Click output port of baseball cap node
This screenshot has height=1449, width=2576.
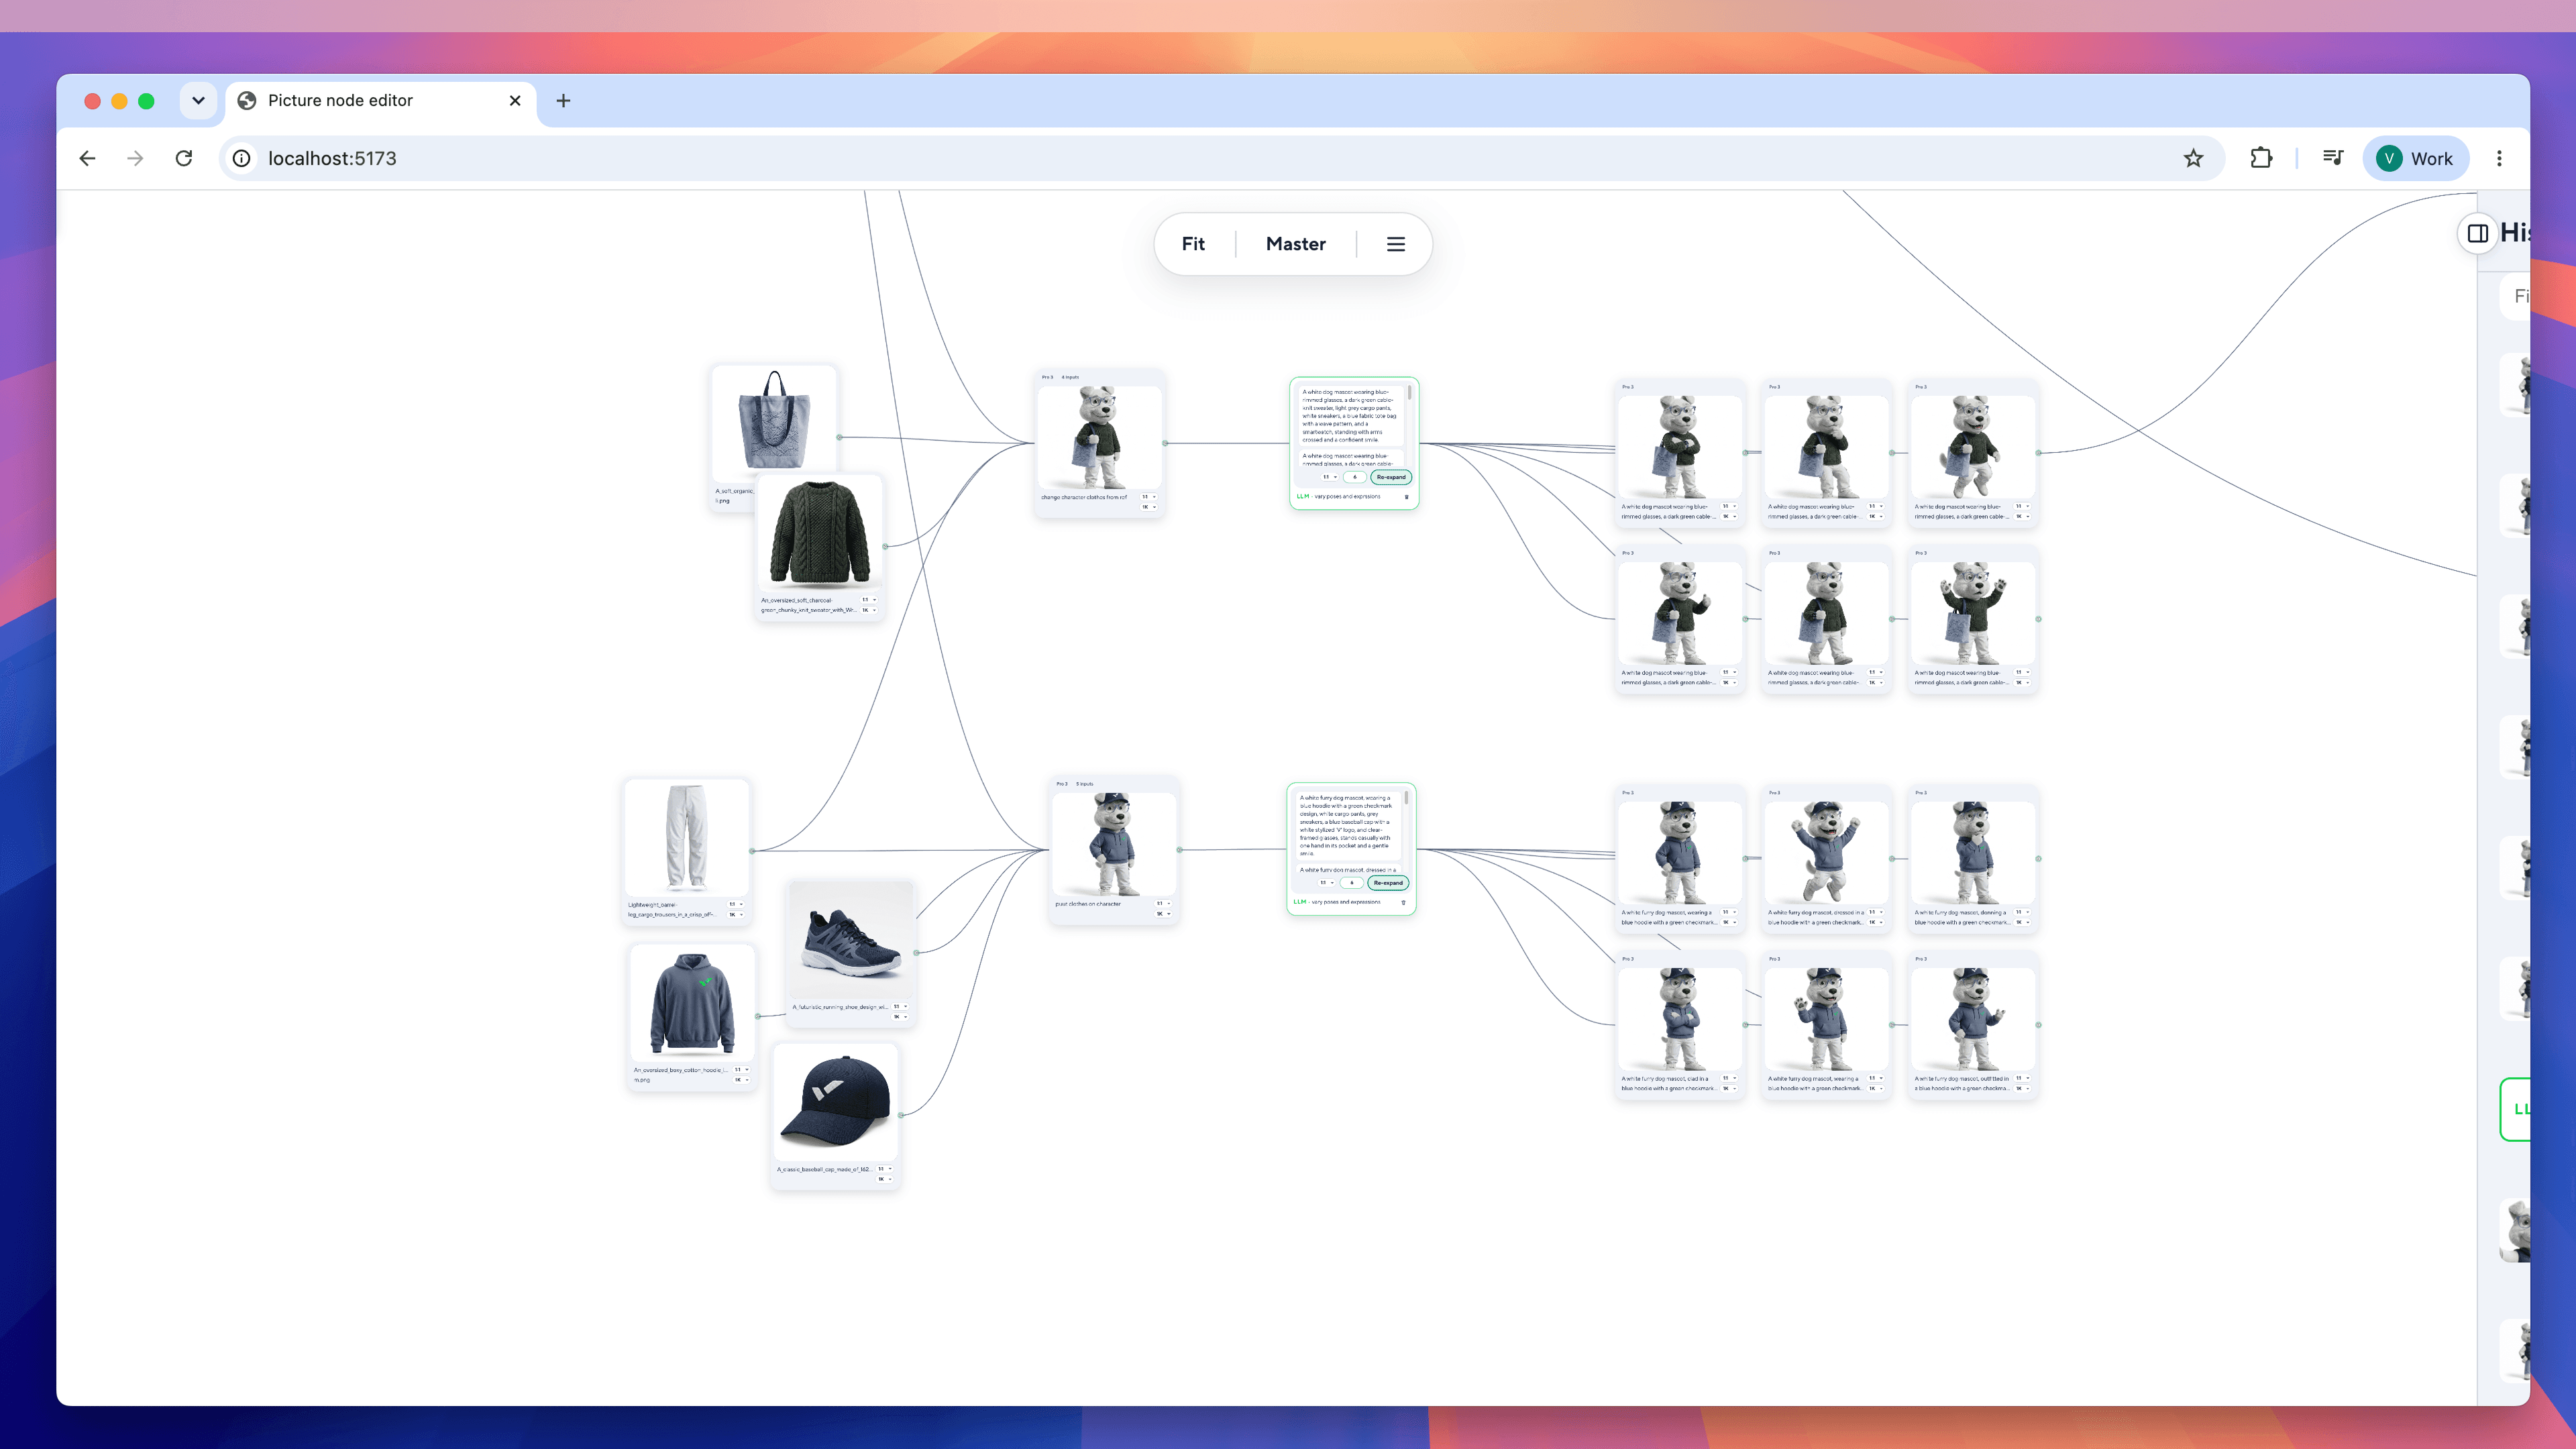click(900, 1115)
